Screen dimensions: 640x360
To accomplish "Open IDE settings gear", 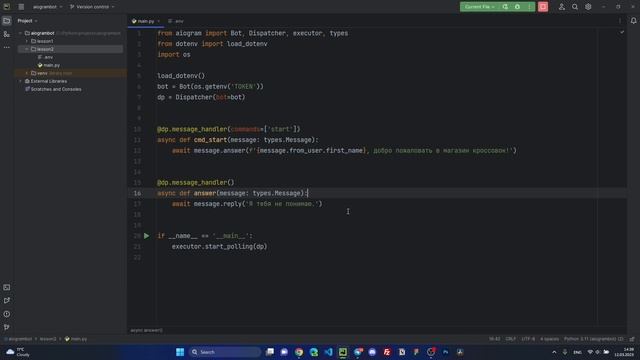I will (x=588, y=7).
